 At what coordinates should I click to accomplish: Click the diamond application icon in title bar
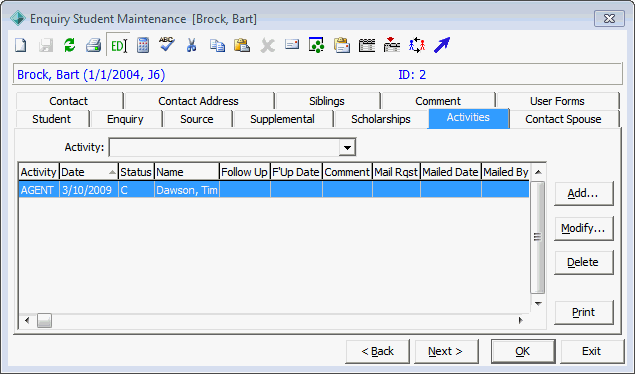pyautogui.click(x=18, y=19)
